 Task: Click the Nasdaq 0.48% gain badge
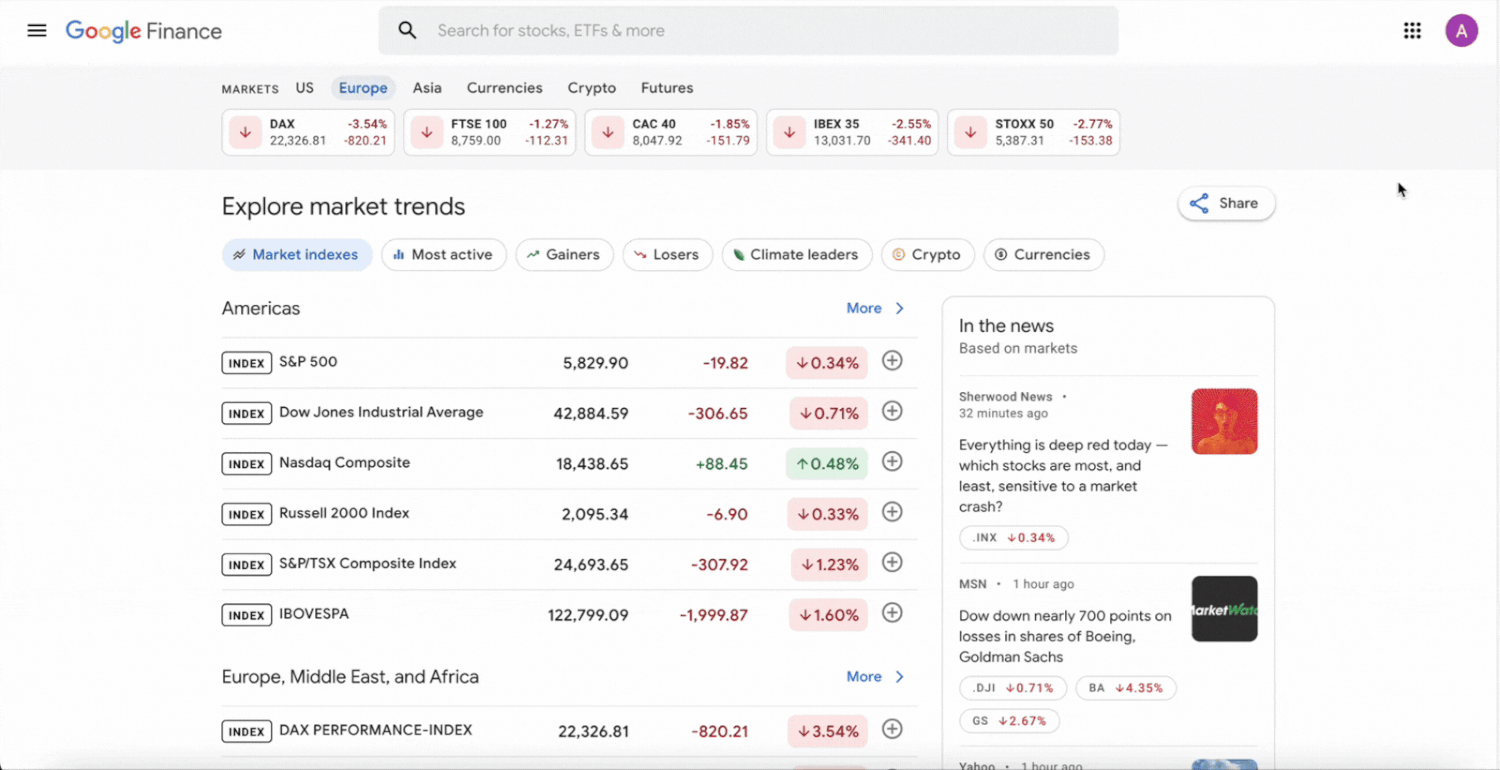pos(827,464)
